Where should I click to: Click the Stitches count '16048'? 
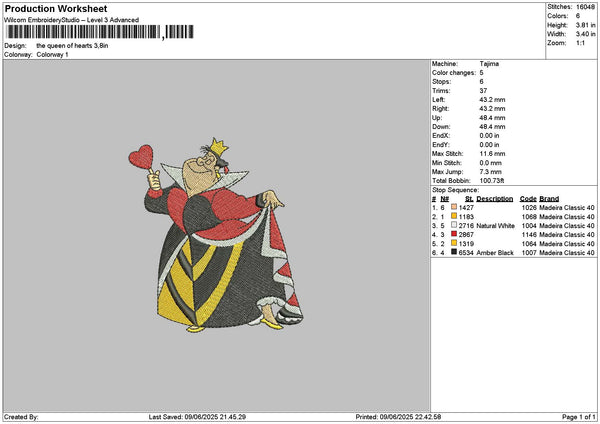[x=585, y=7]
